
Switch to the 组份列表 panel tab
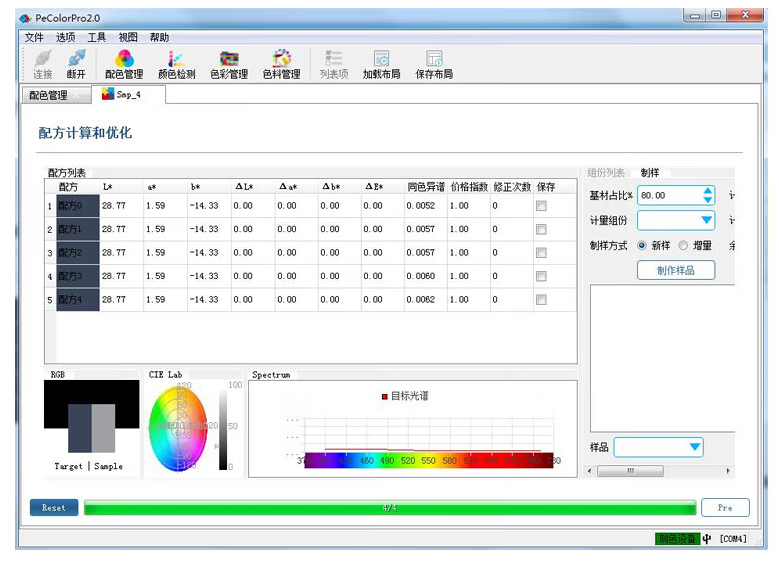point(606,173)
